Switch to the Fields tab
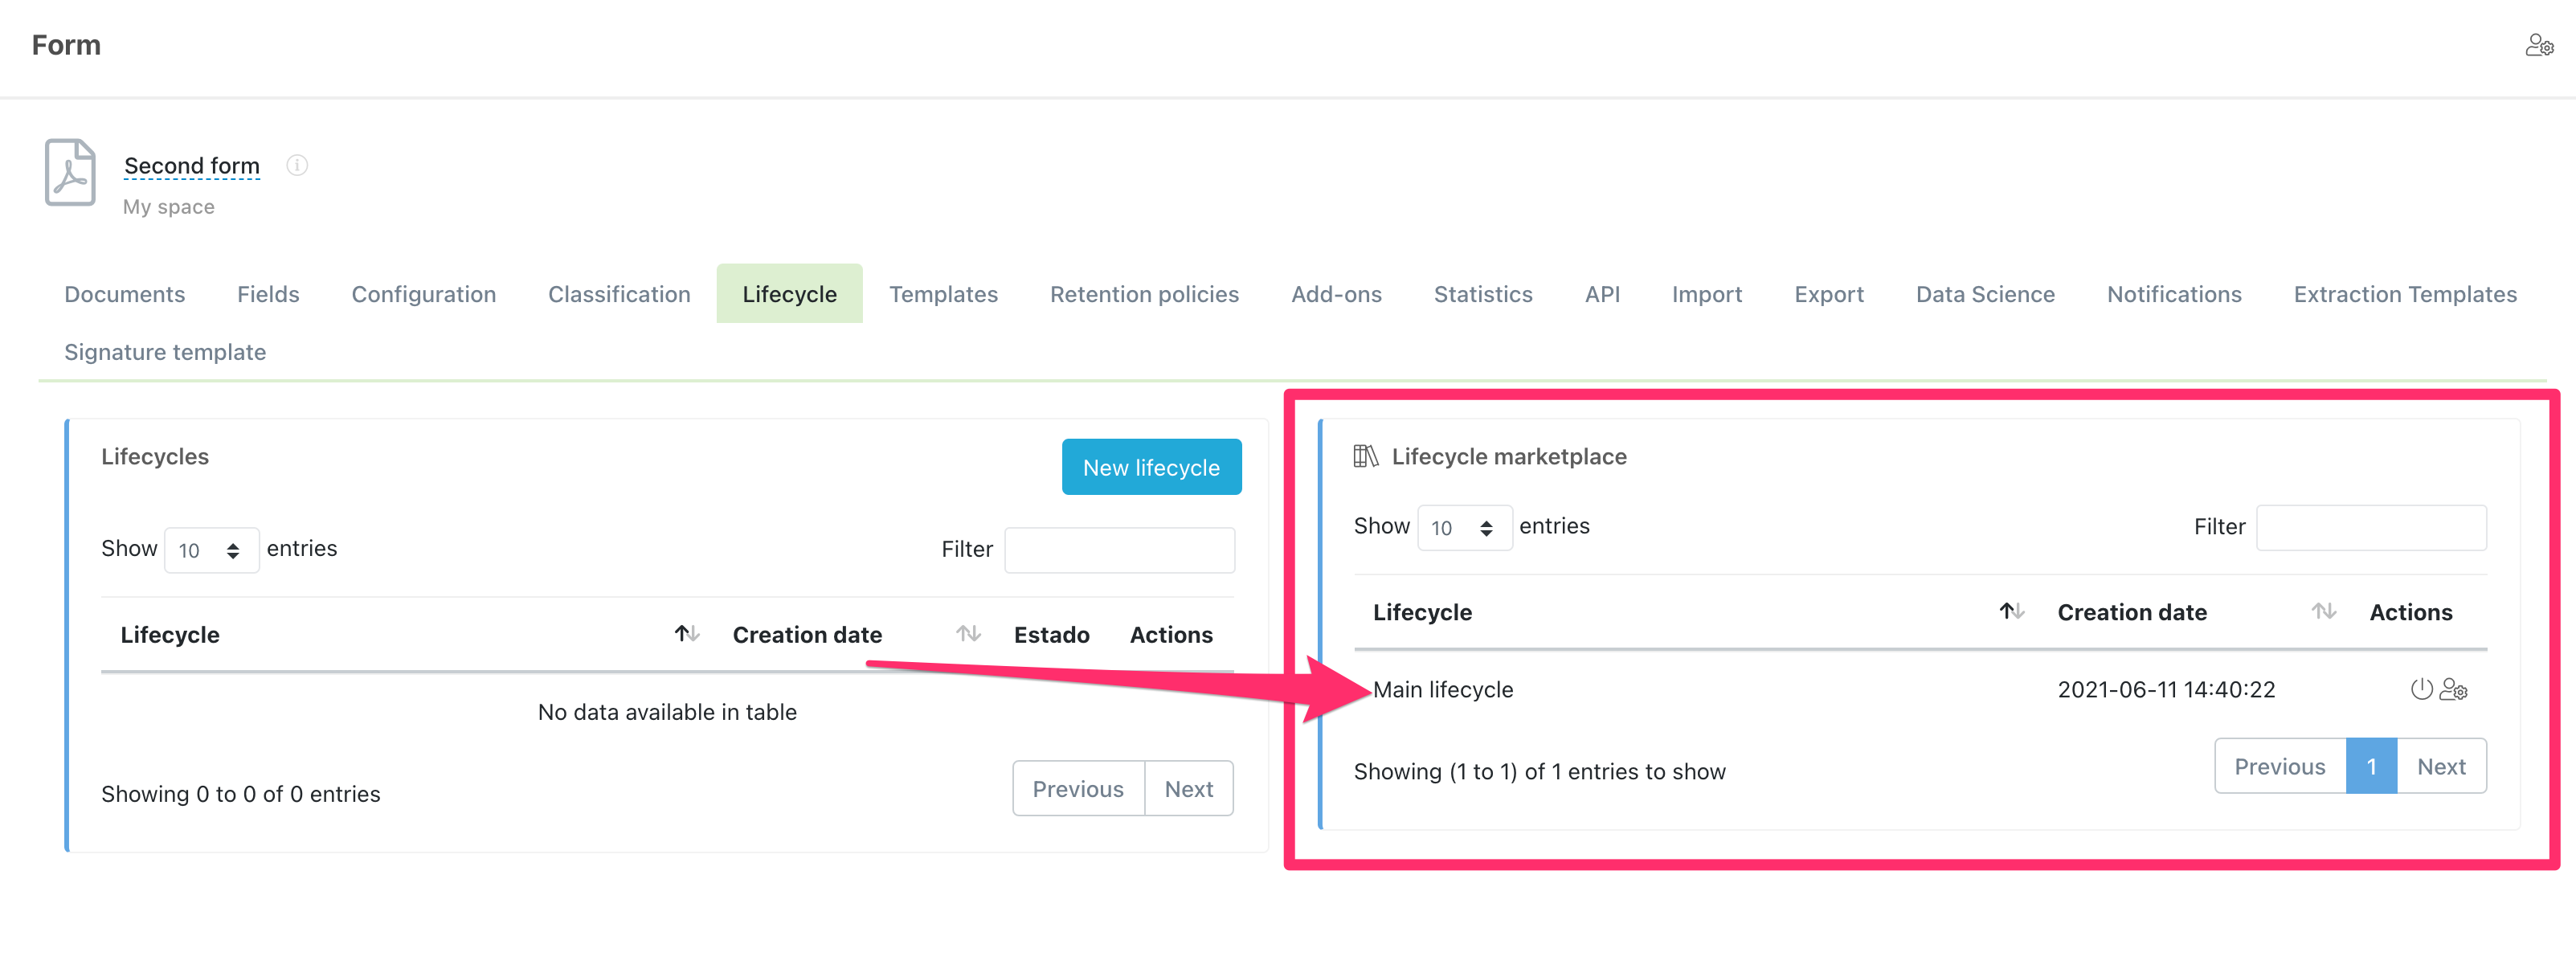 [268, 294]
